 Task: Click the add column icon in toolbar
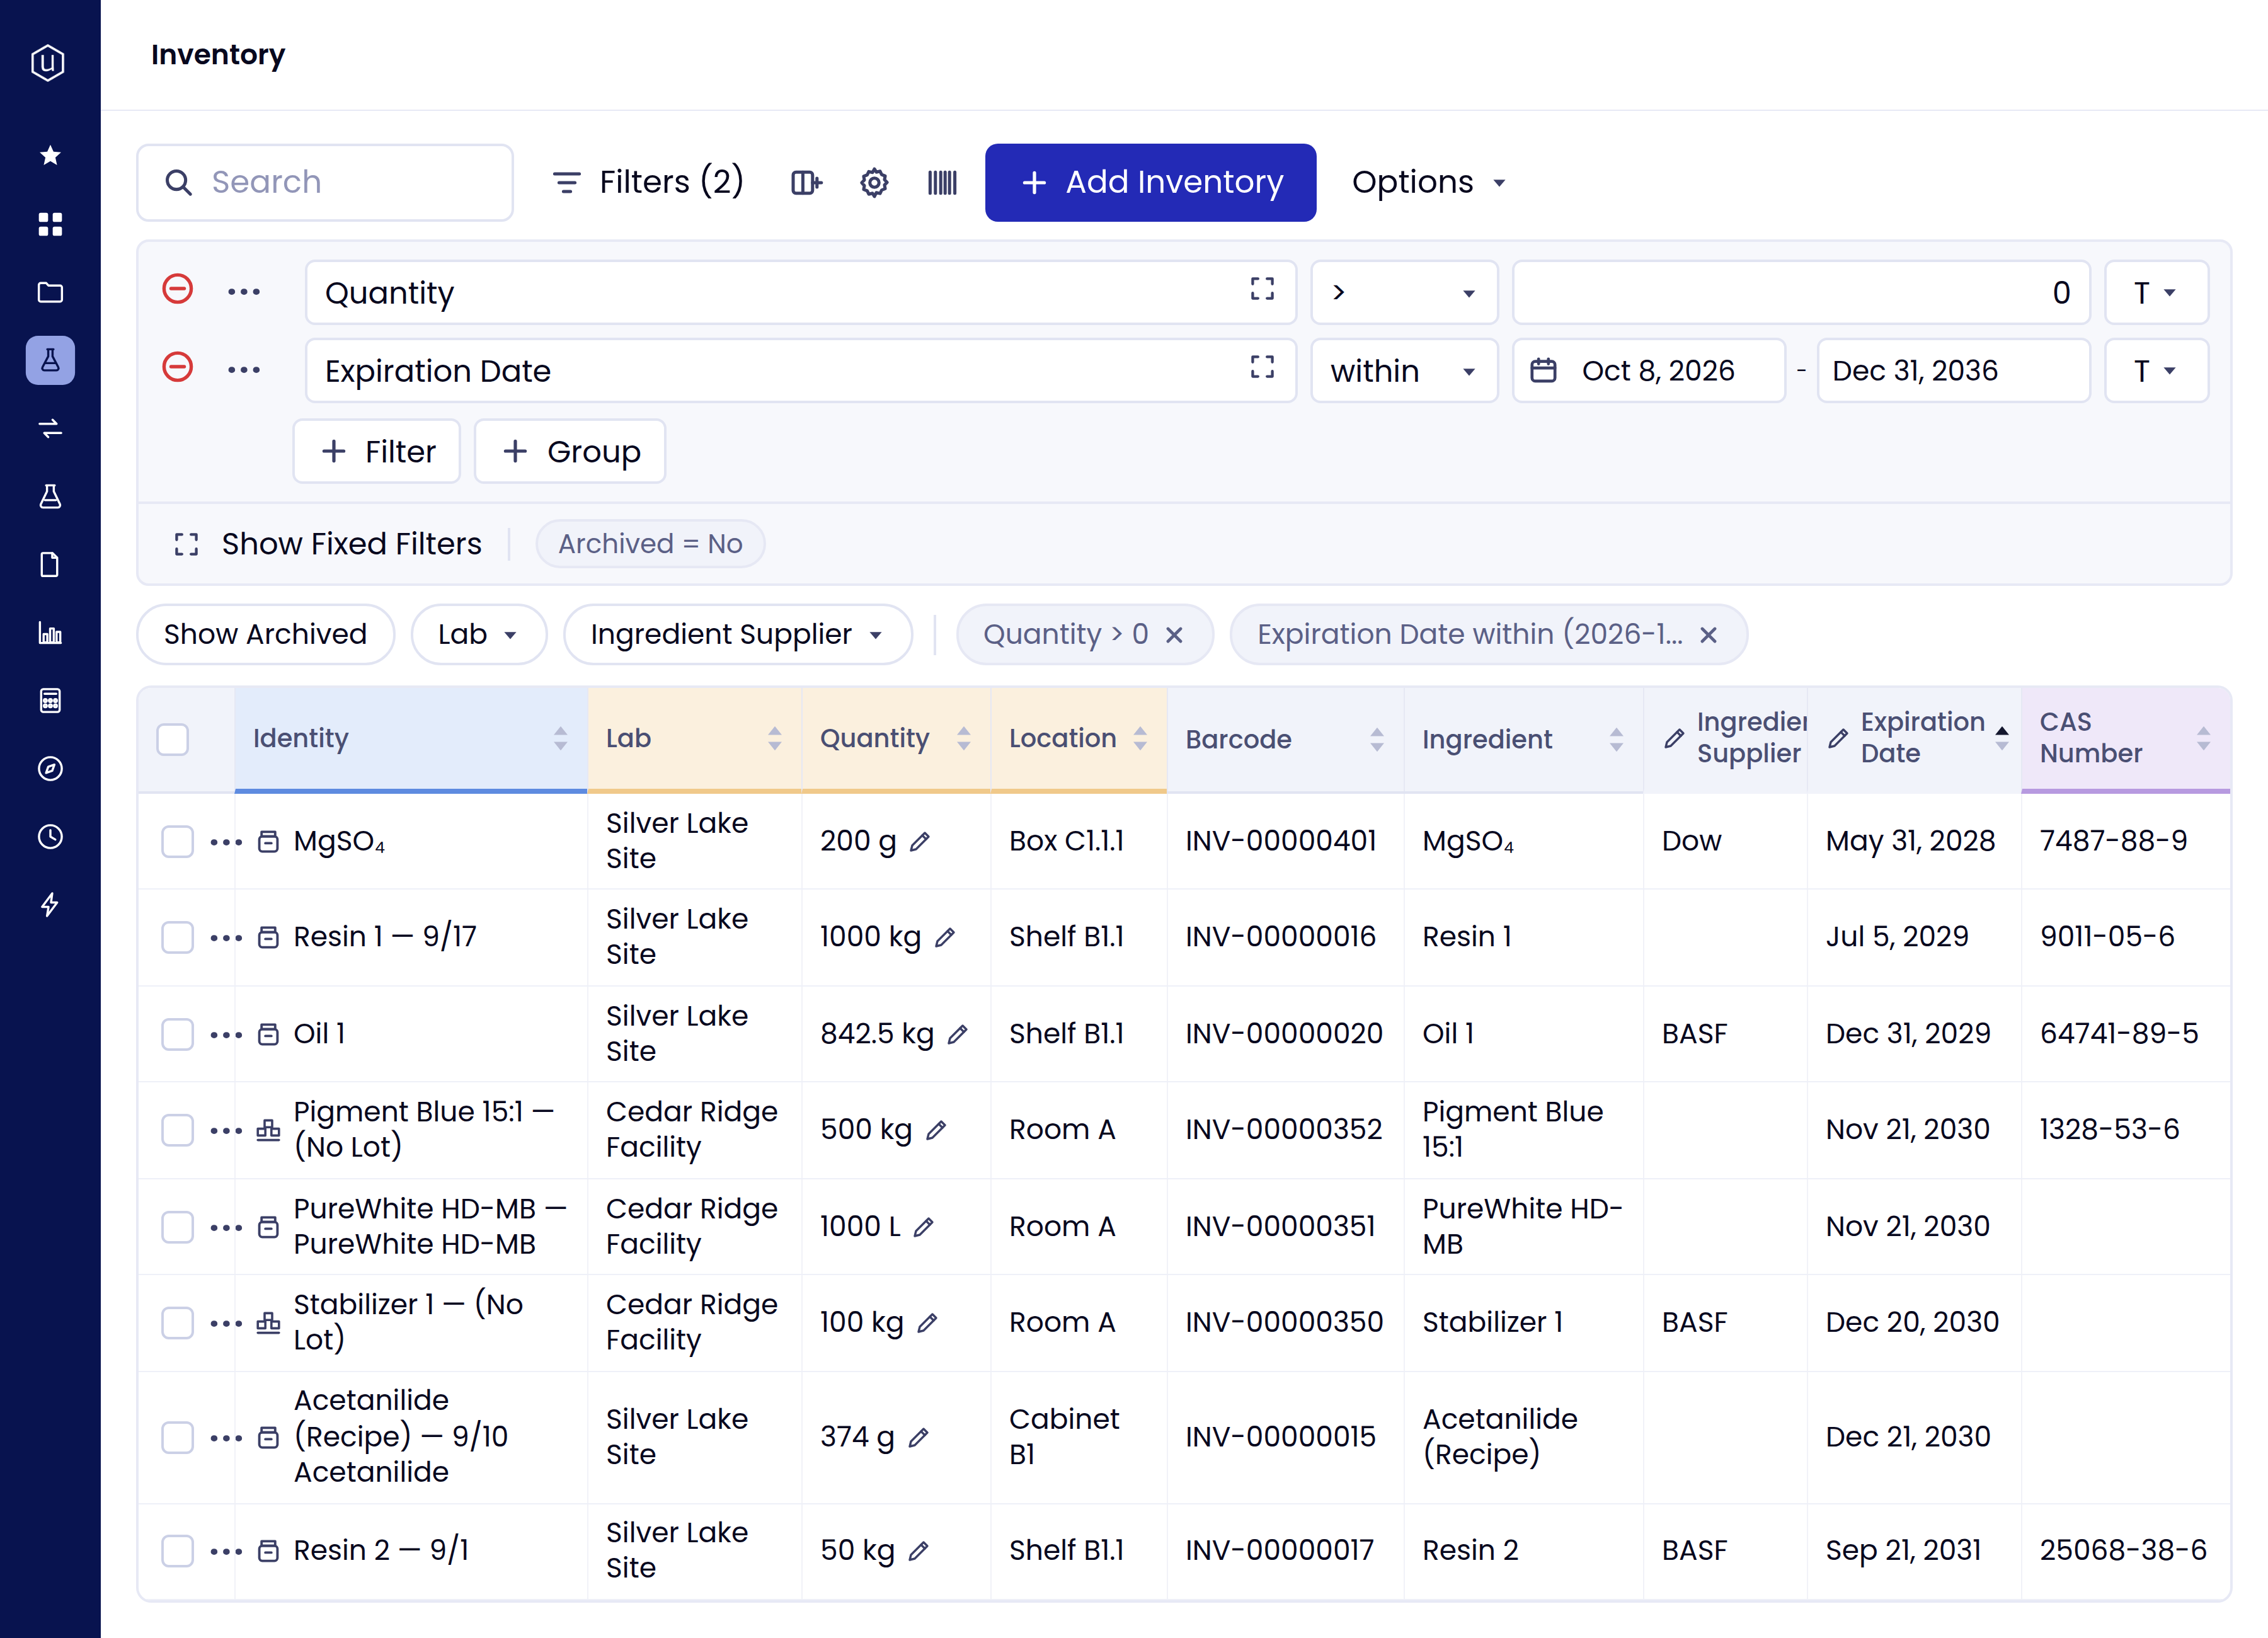(x=806, y=182)
